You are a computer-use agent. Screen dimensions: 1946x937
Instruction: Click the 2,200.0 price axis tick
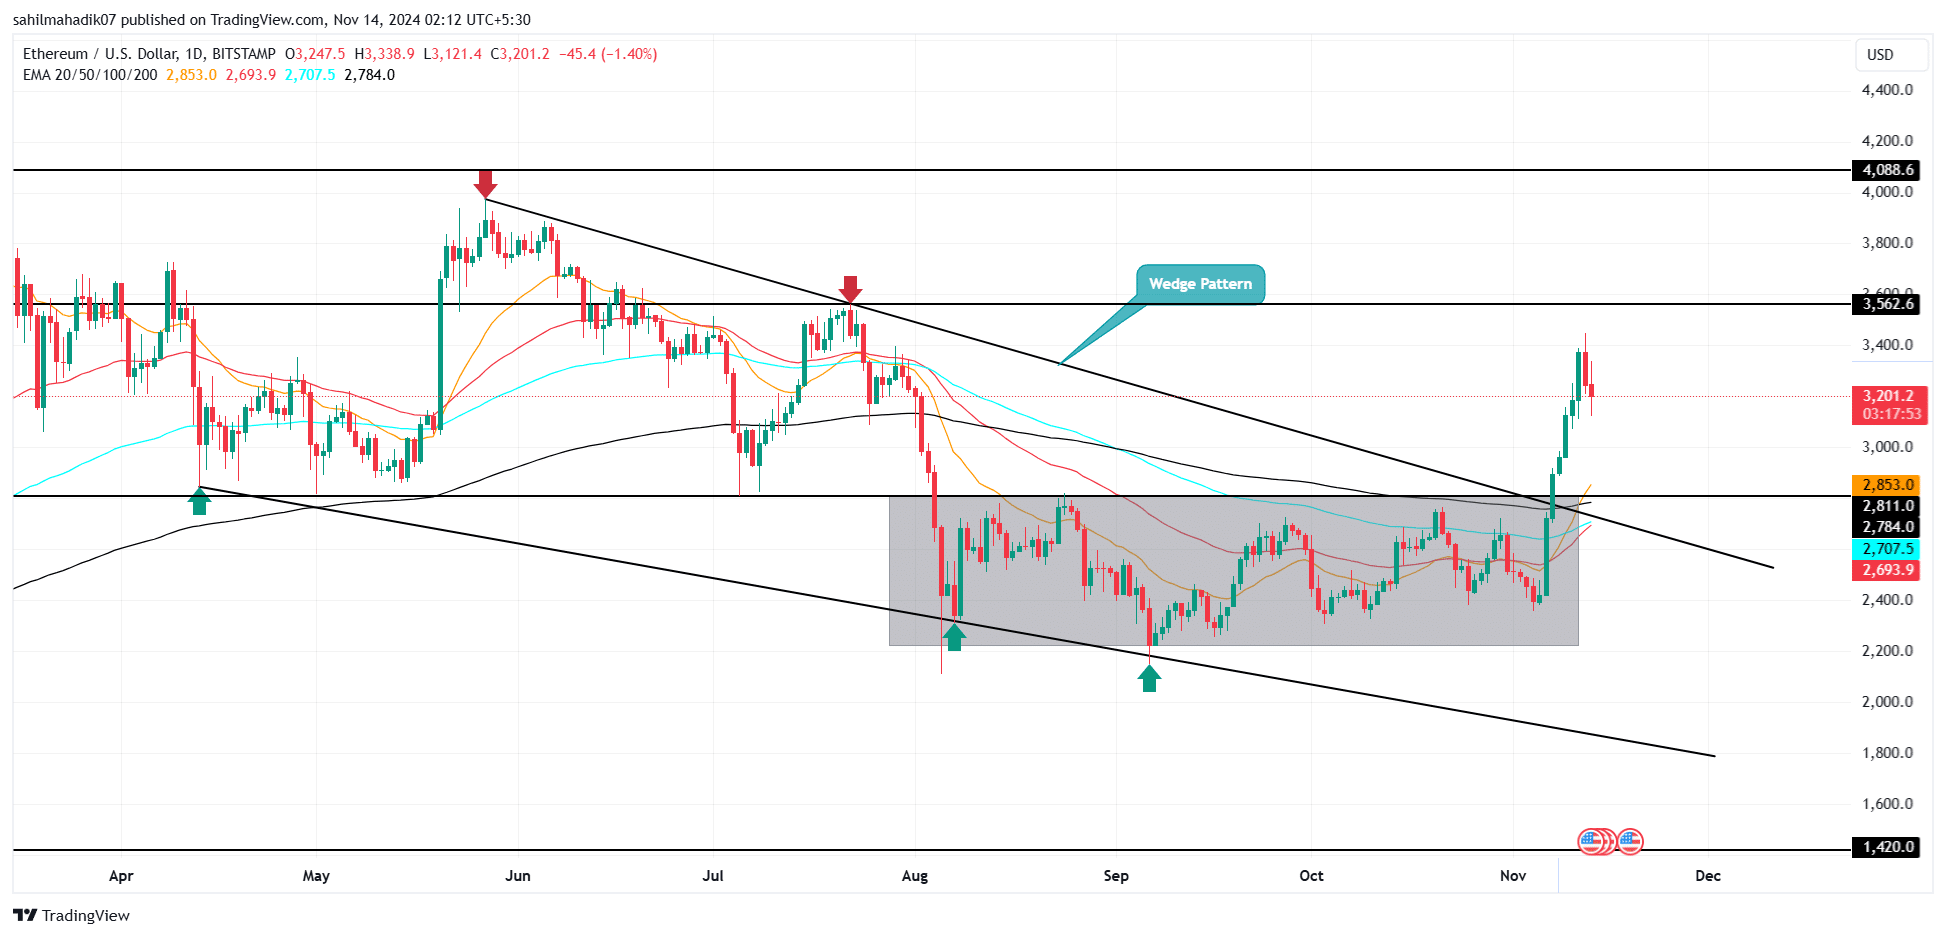point(1887,651)
